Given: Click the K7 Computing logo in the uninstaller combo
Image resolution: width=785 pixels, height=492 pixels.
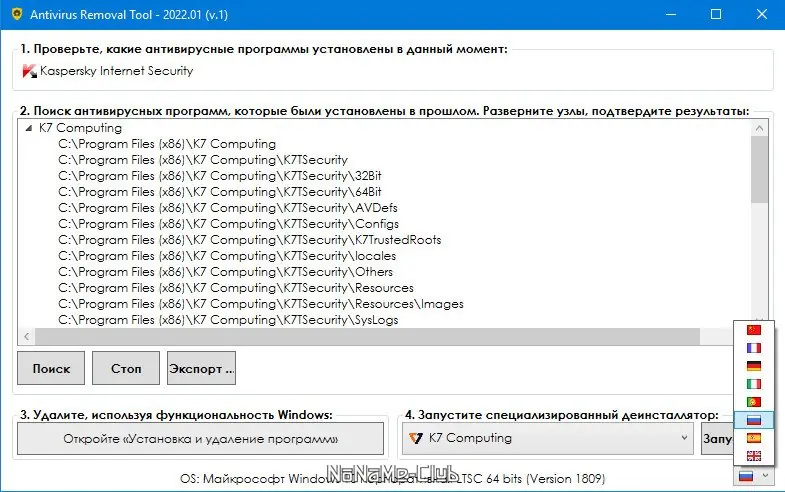Looking at the screenshot, I should pyautogui.click(x=416, y=438).
